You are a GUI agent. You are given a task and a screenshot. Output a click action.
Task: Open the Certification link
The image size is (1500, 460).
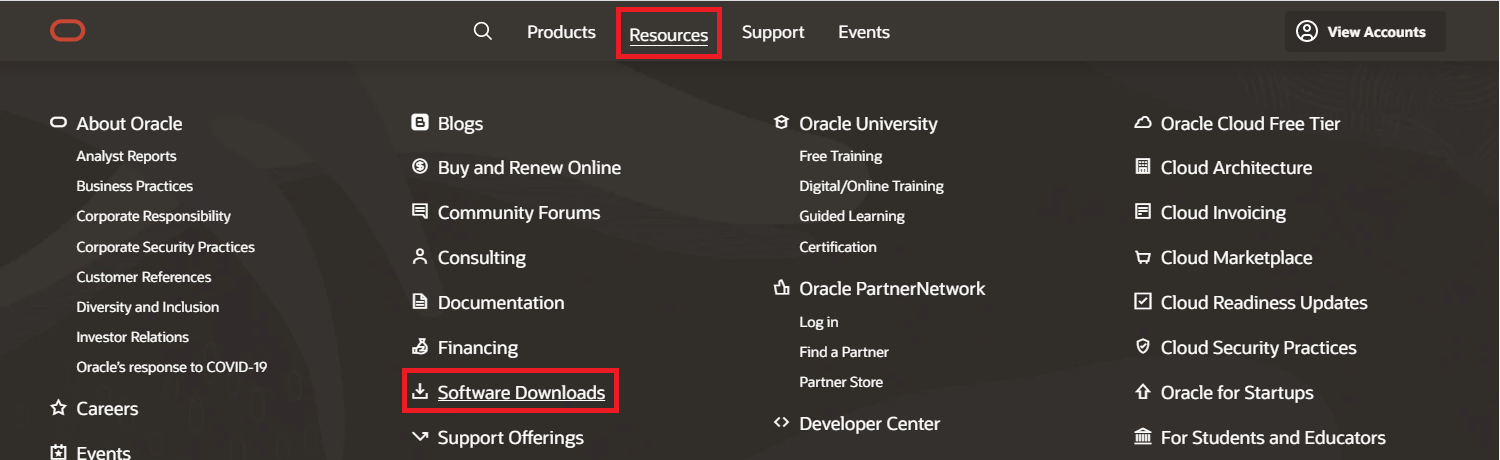[x=837, y=247]
